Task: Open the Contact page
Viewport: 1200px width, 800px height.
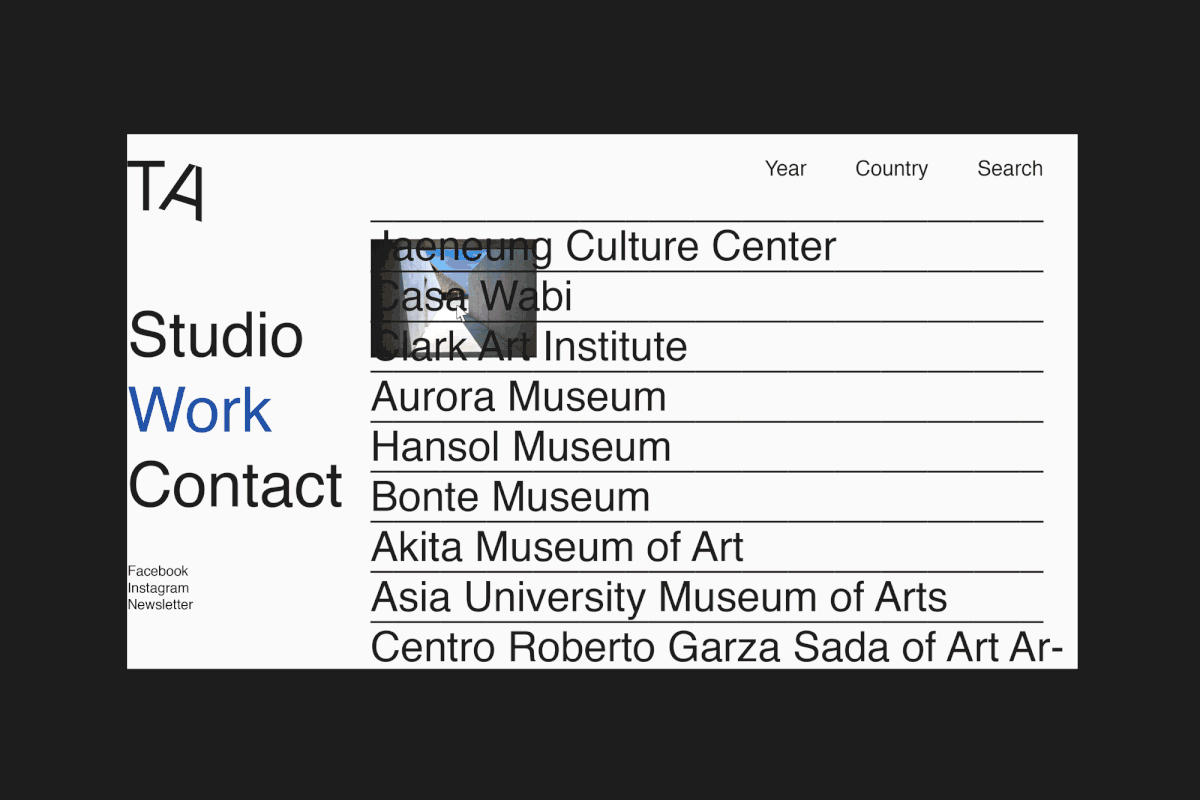Action: pyautogui.click(x=235, y=485)
